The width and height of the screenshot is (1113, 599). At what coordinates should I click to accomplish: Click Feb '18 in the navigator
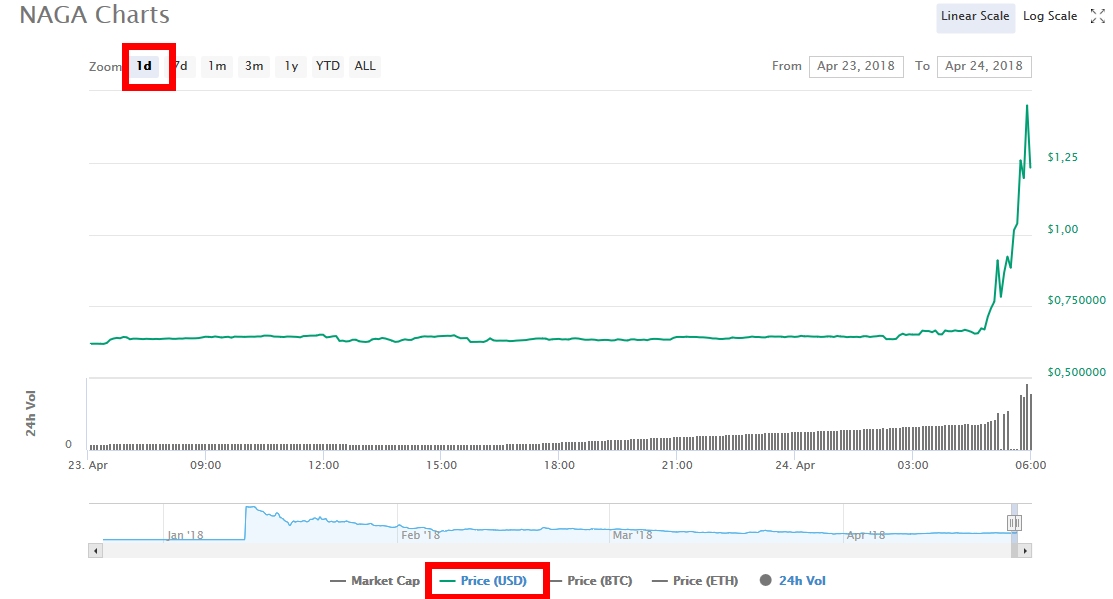coord(420,535)
